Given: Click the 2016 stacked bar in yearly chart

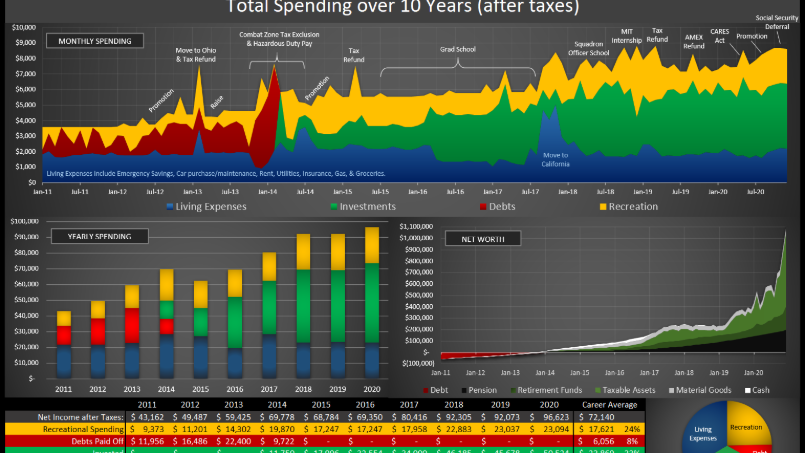Looking at the screenshot, I should [x=235, y=324].
